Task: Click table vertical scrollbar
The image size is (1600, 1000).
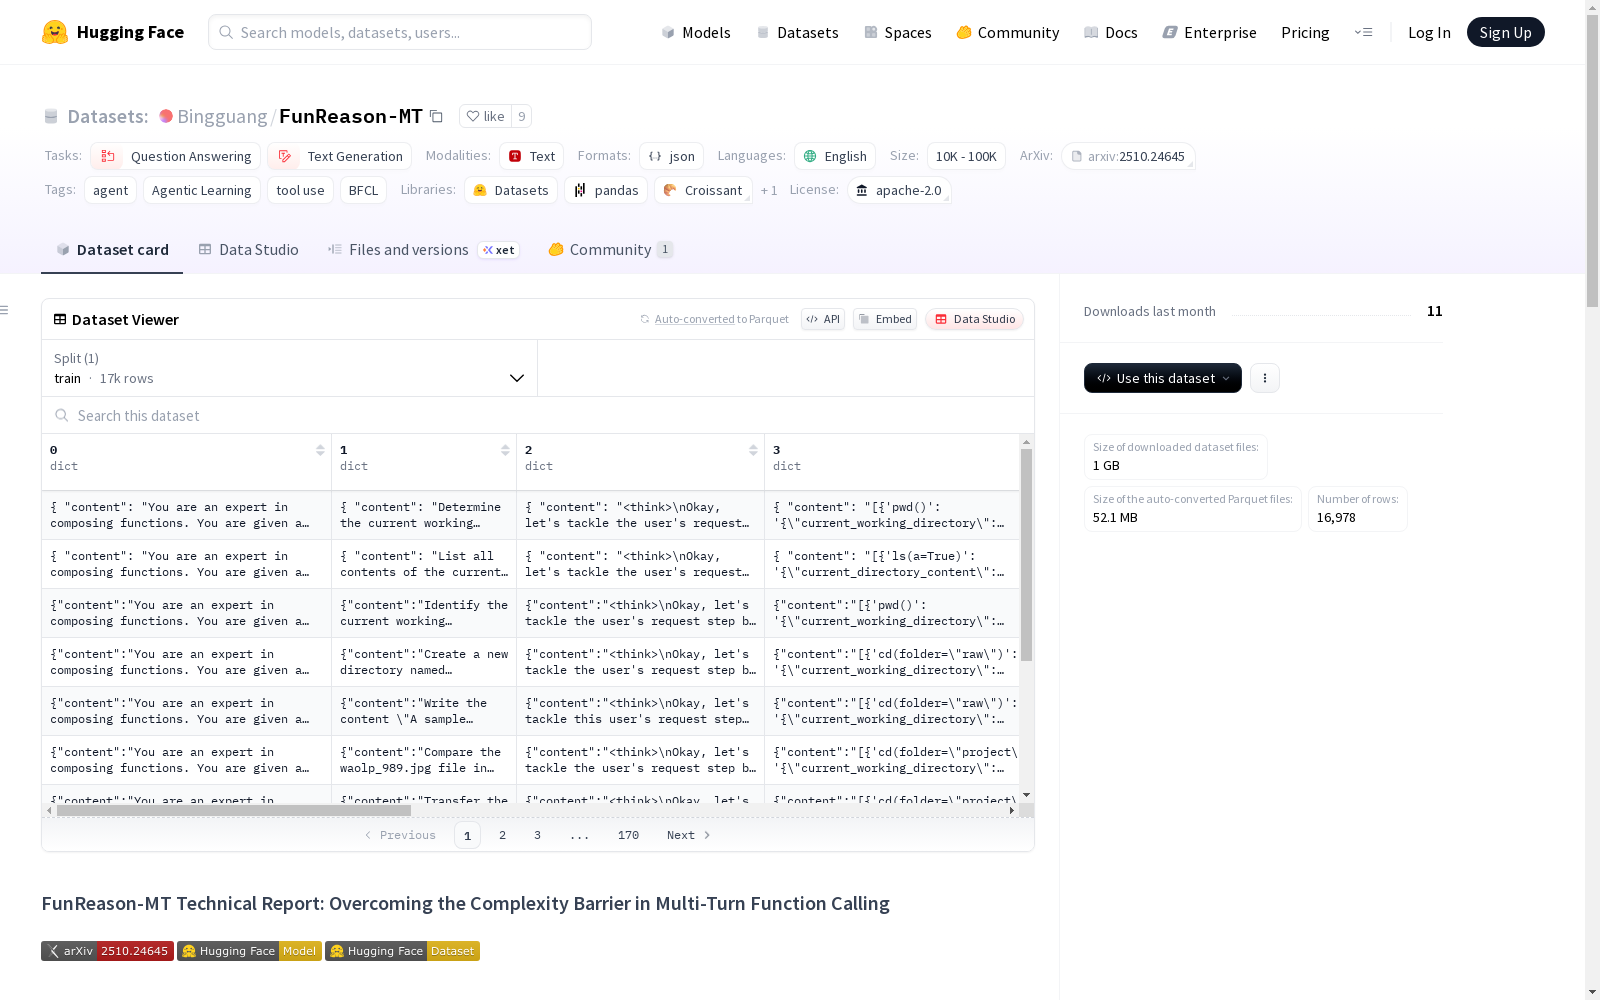Action: (1026, 555)
